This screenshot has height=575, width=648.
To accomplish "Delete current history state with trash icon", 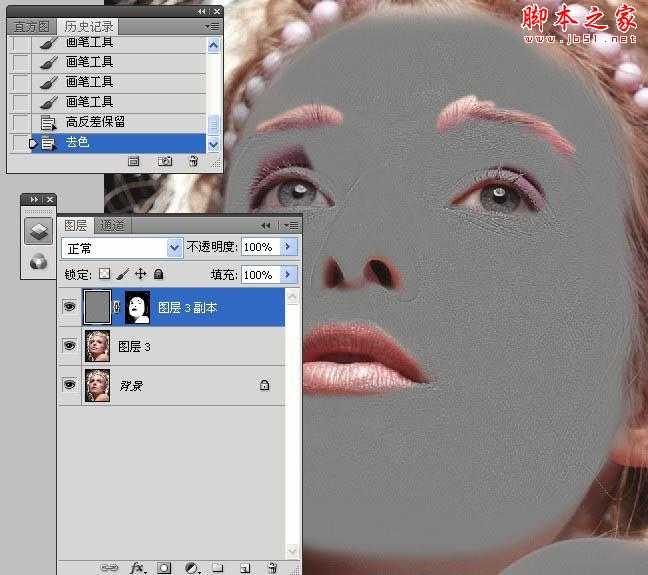I will 193,161.
